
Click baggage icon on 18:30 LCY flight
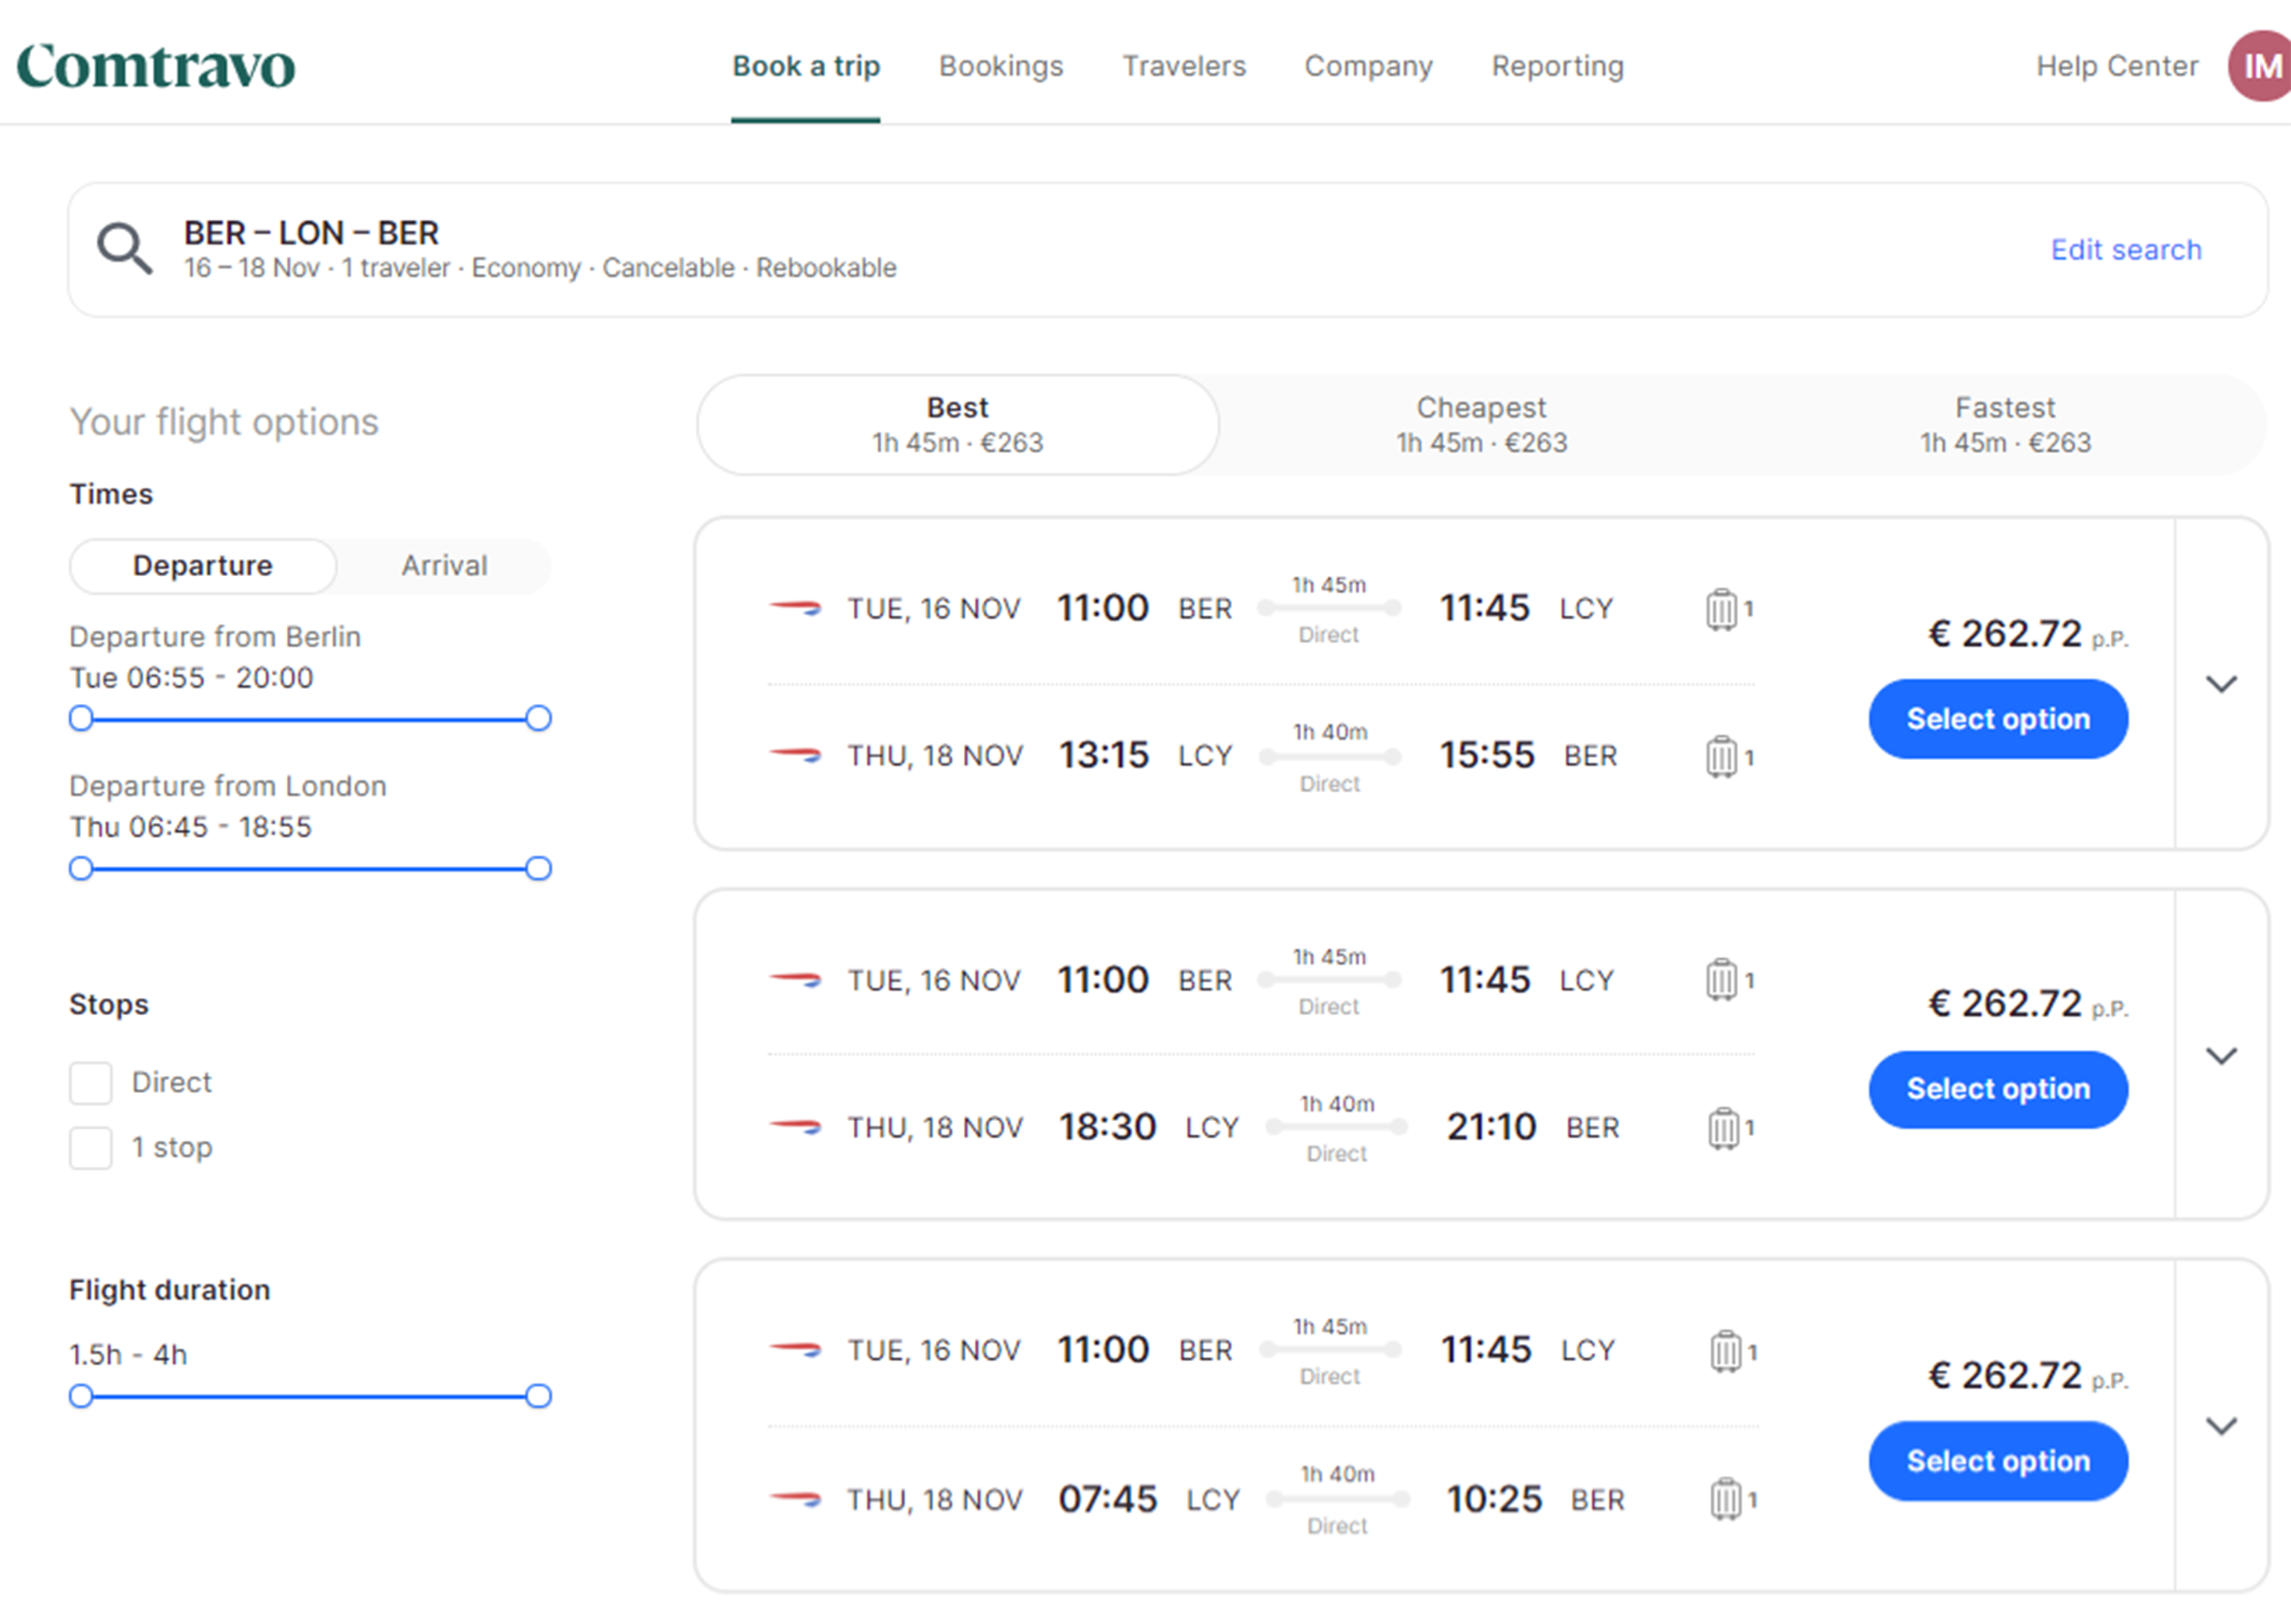(x=1724, y=1128)
